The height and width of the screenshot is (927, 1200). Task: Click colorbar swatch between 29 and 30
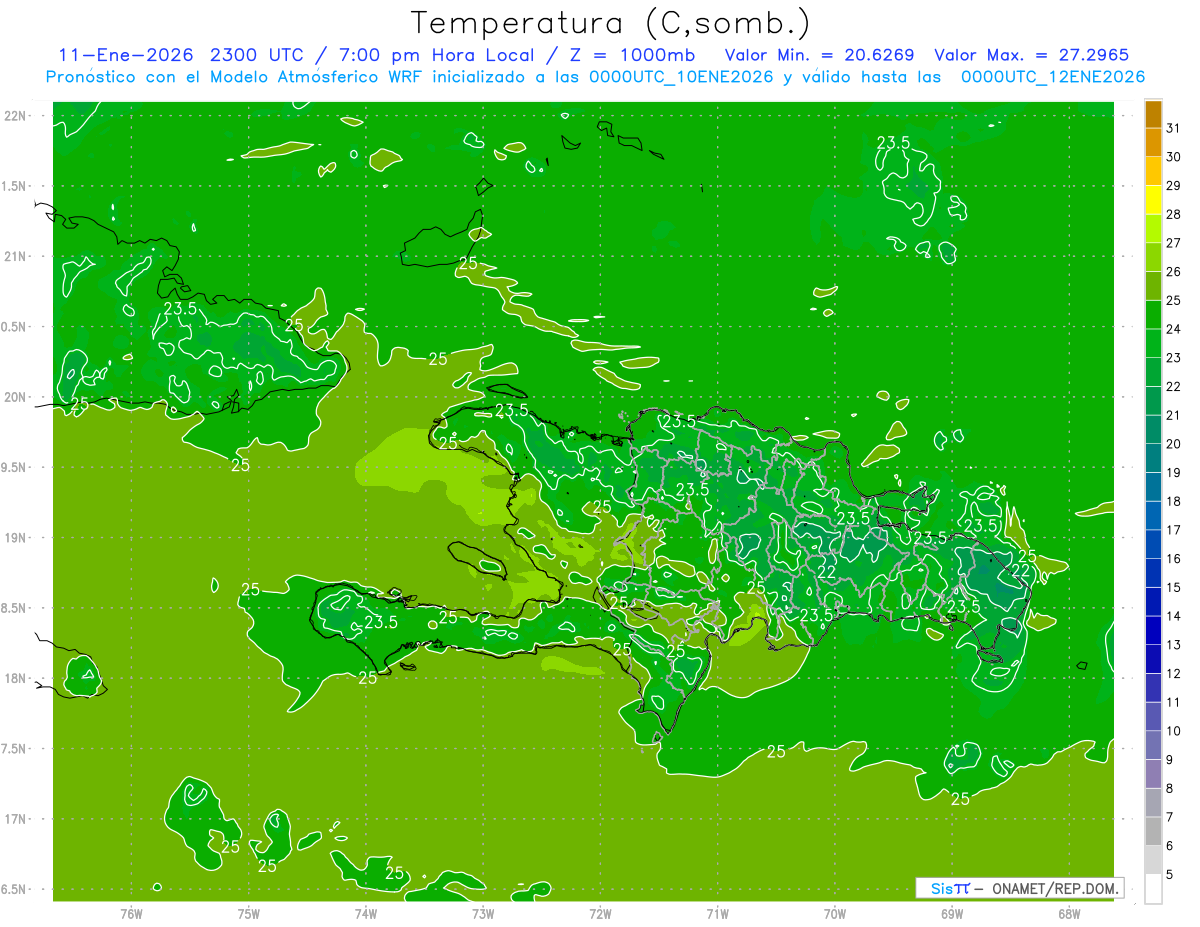pos(1153,172)
